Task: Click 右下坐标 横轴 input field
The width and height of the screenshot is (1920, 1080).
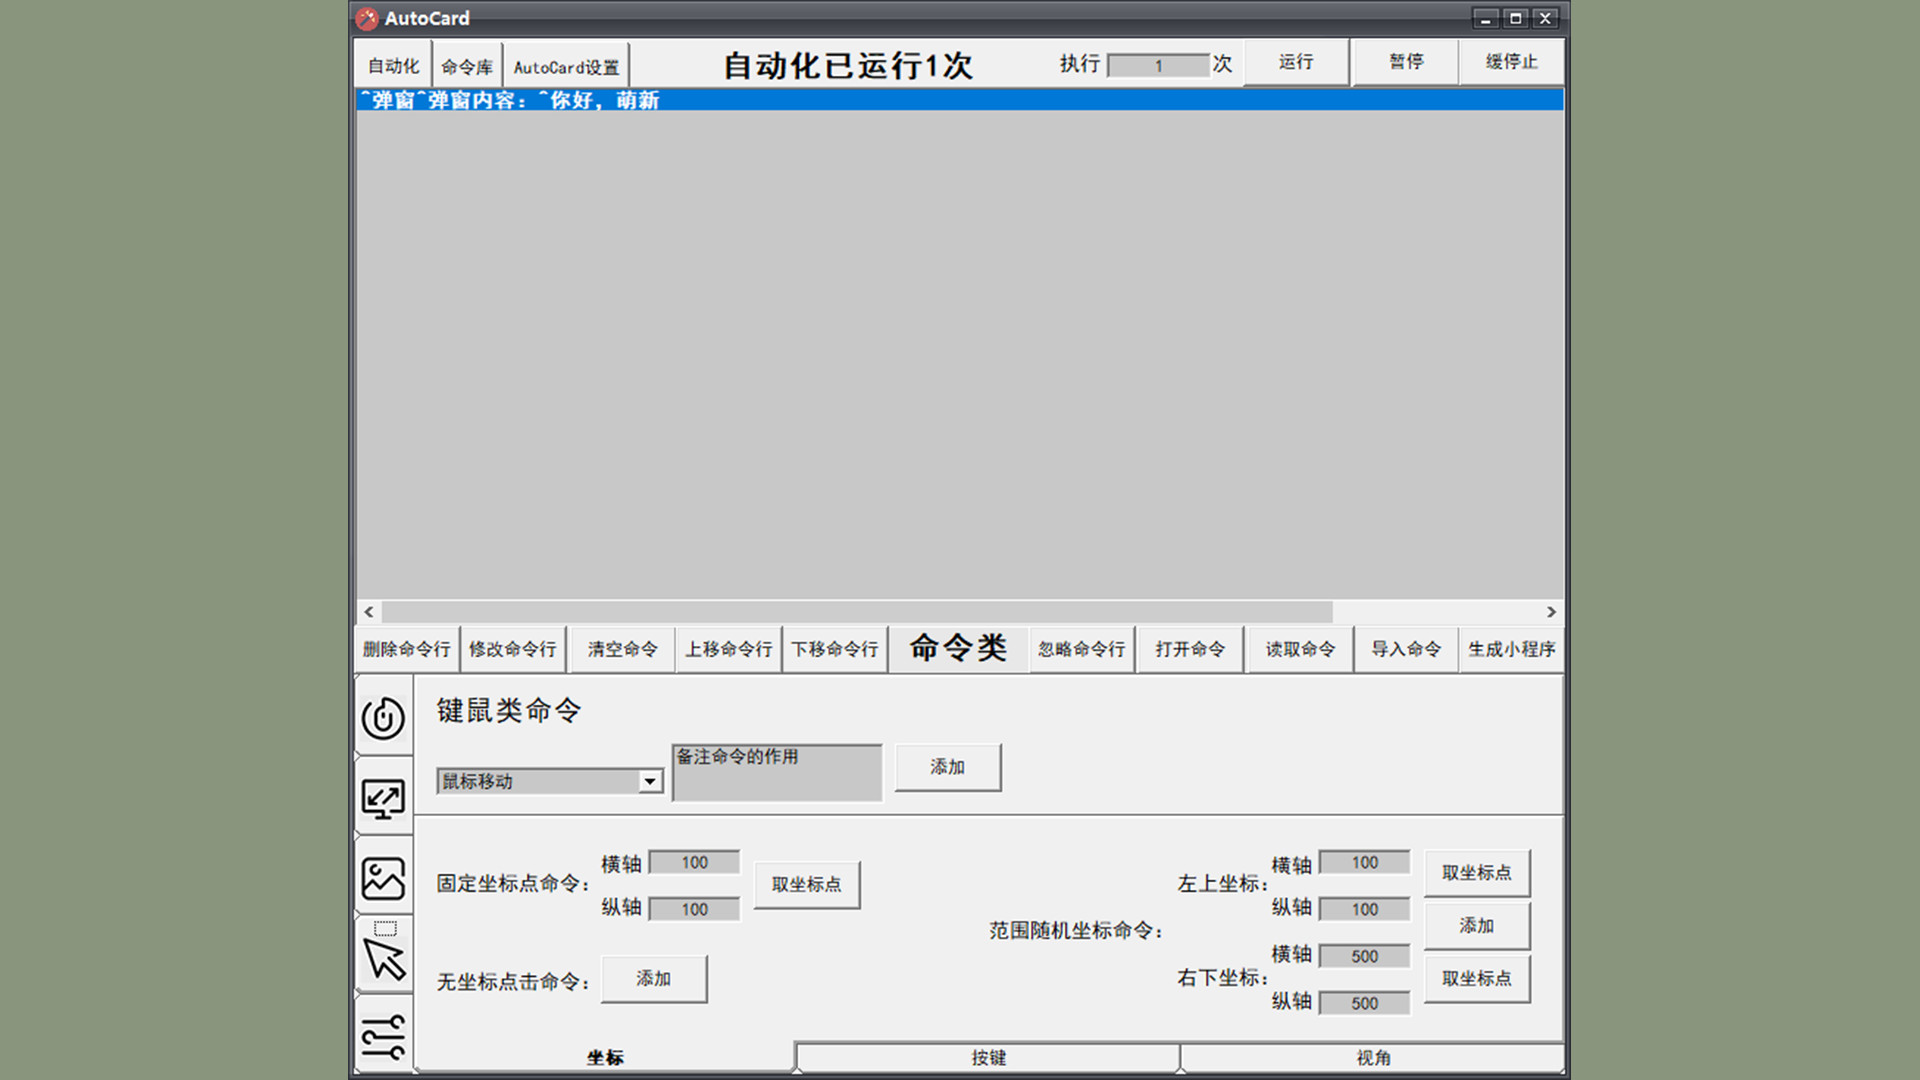Action: pyautogui.click(x=1364, y=956)
